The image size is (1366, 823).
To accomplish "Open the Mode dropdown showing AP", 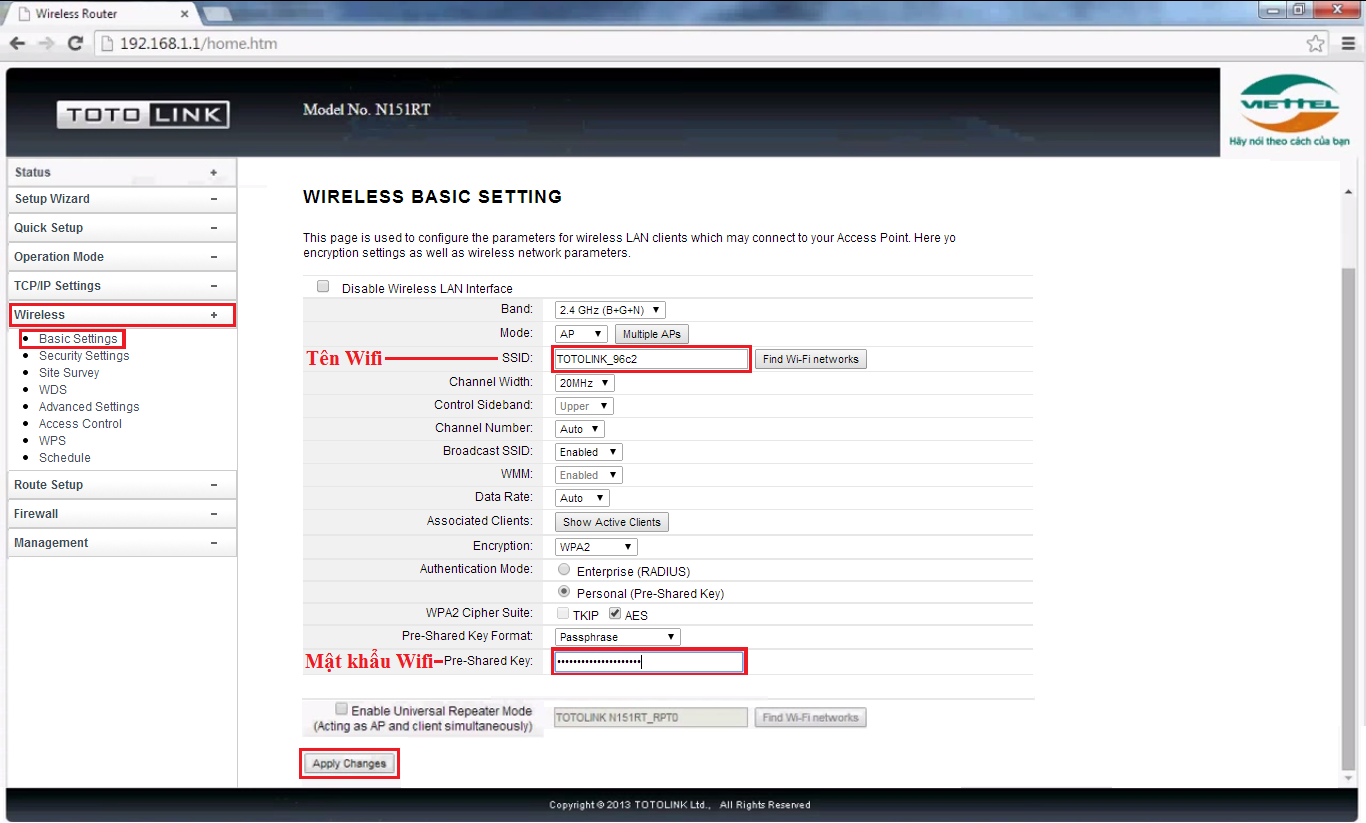I will [581, 334].
